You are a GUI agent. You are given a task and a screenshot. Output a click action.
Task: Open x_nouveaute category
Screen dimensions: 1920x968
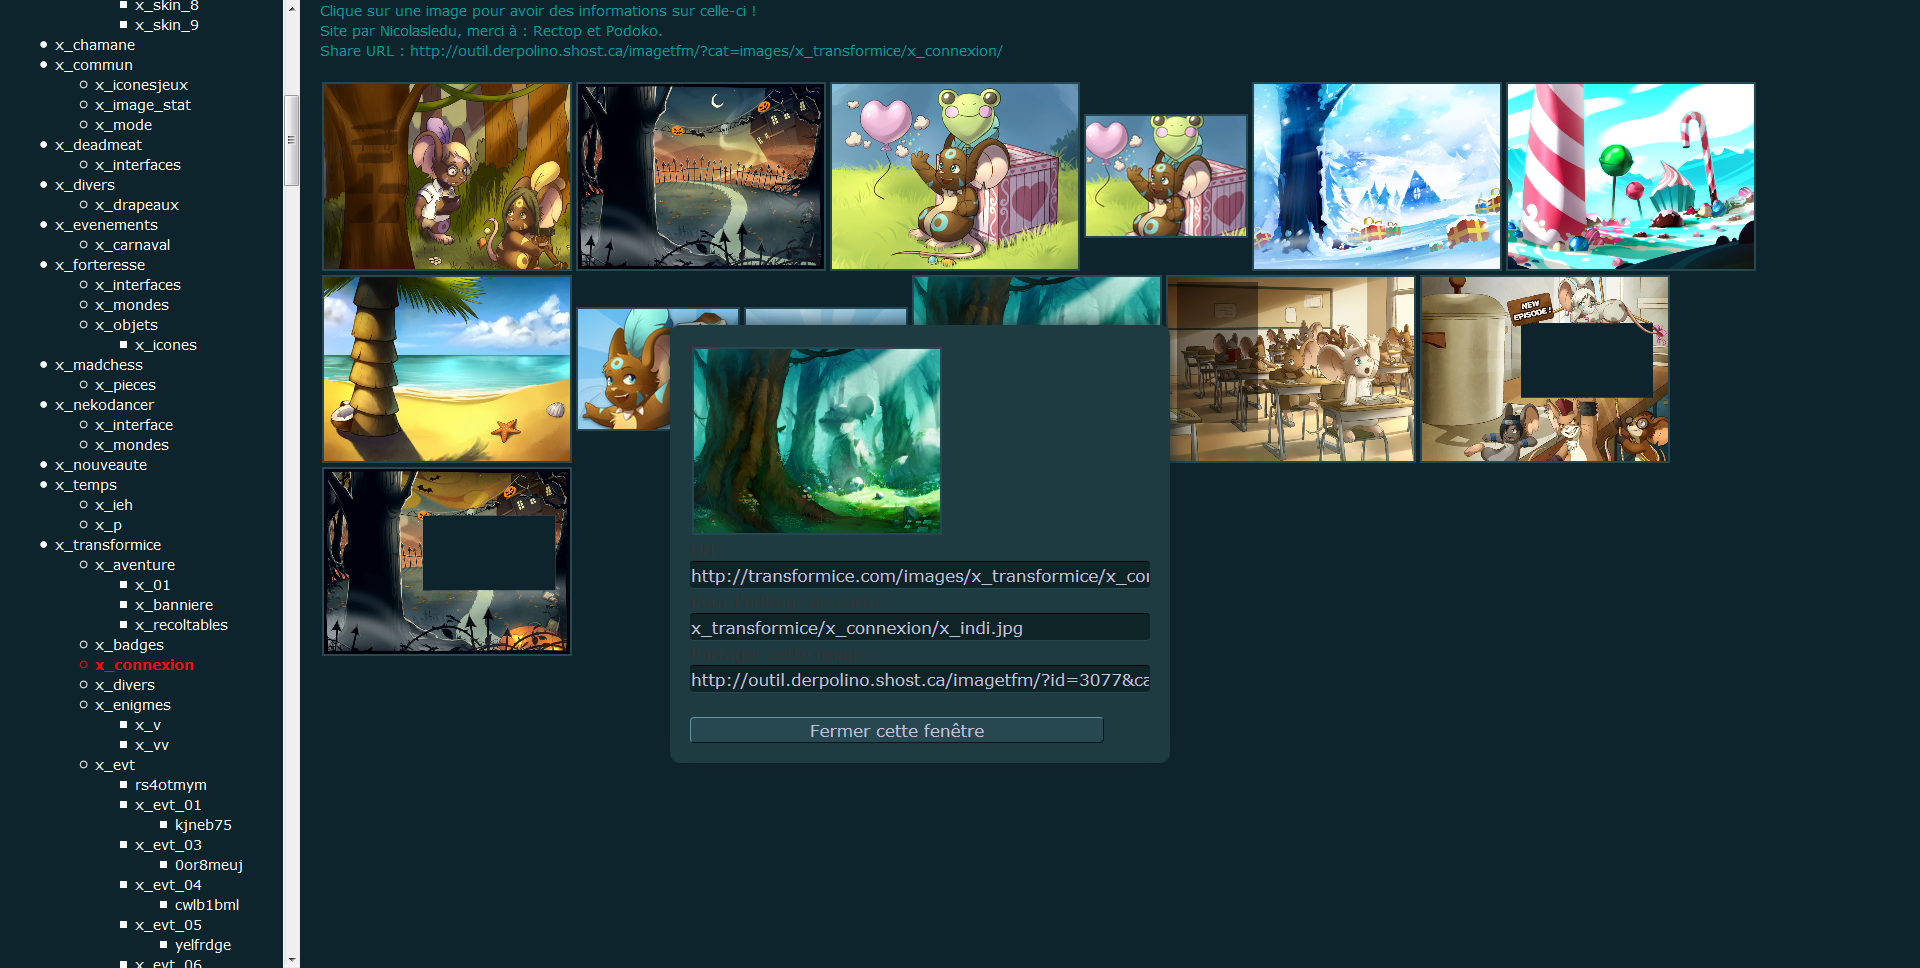point(101,465)
